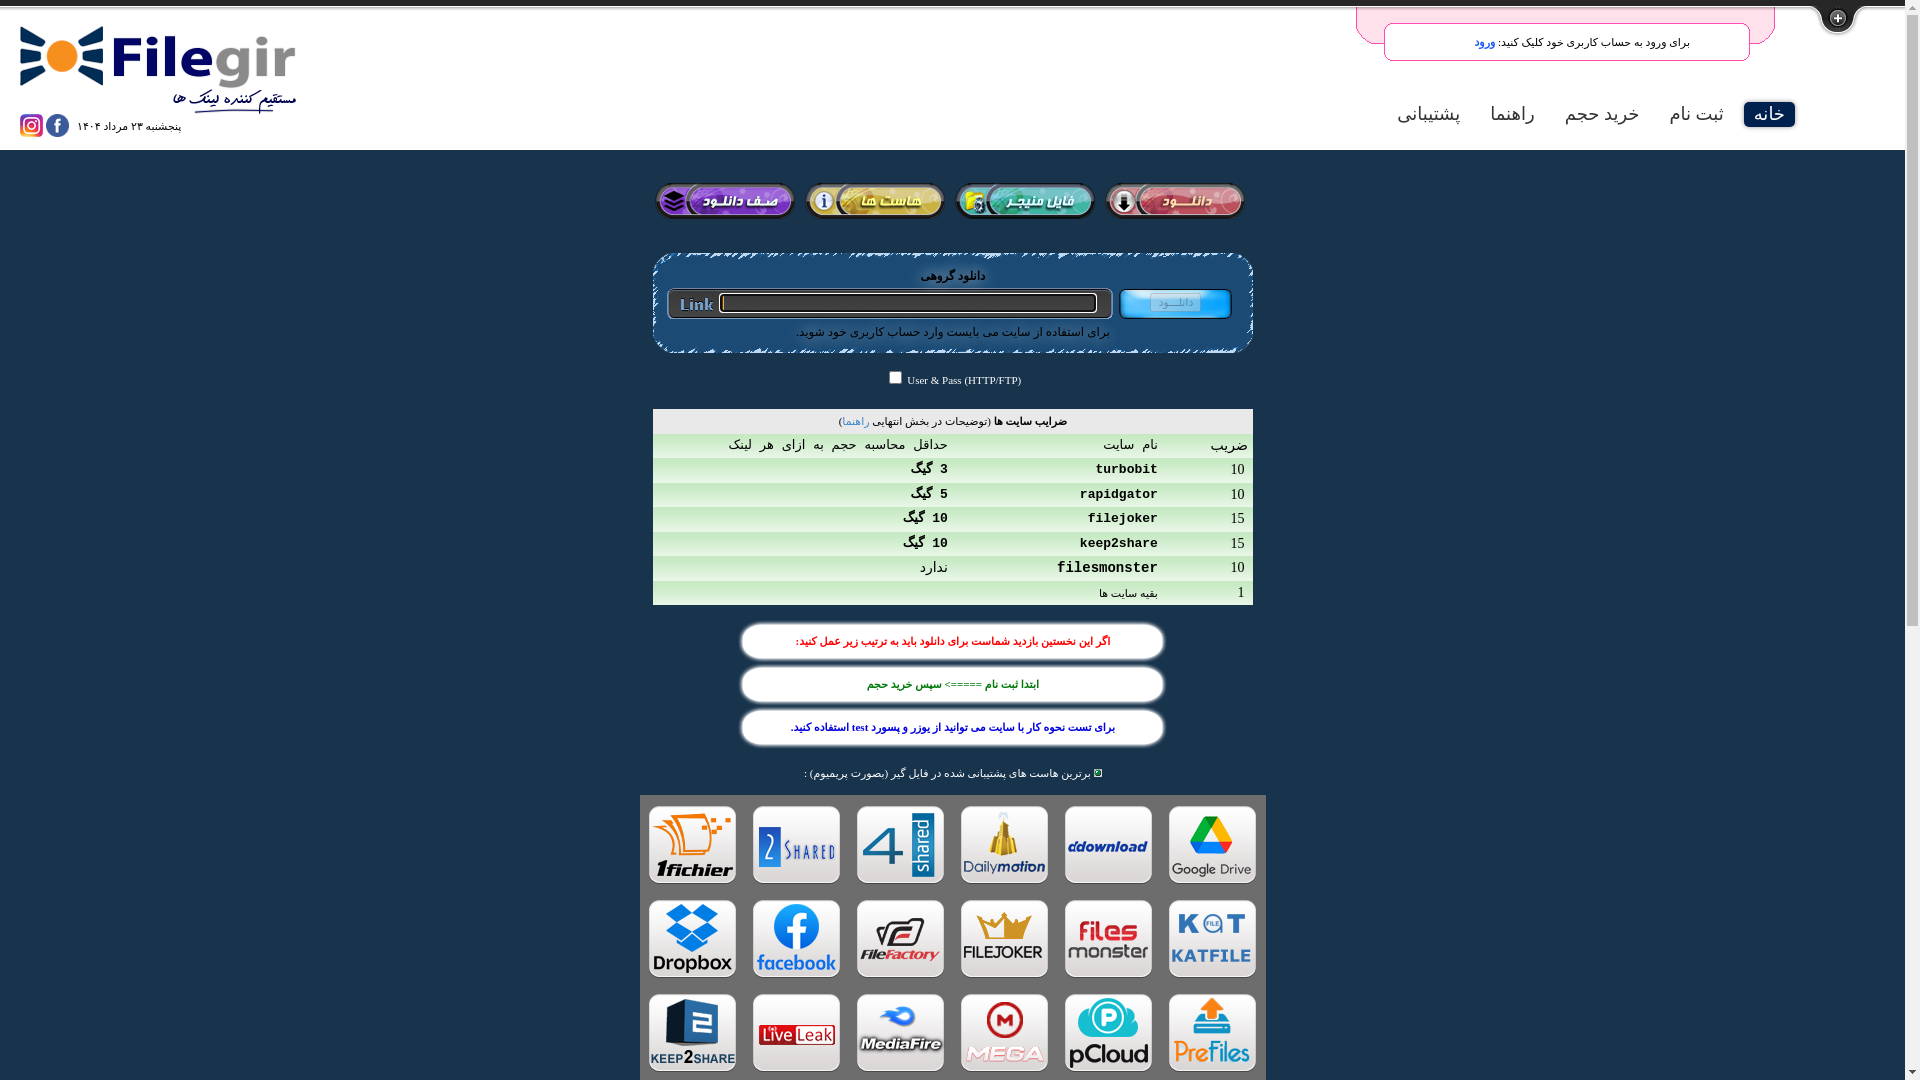Open the خانه home menu item

pos(1769,114)
